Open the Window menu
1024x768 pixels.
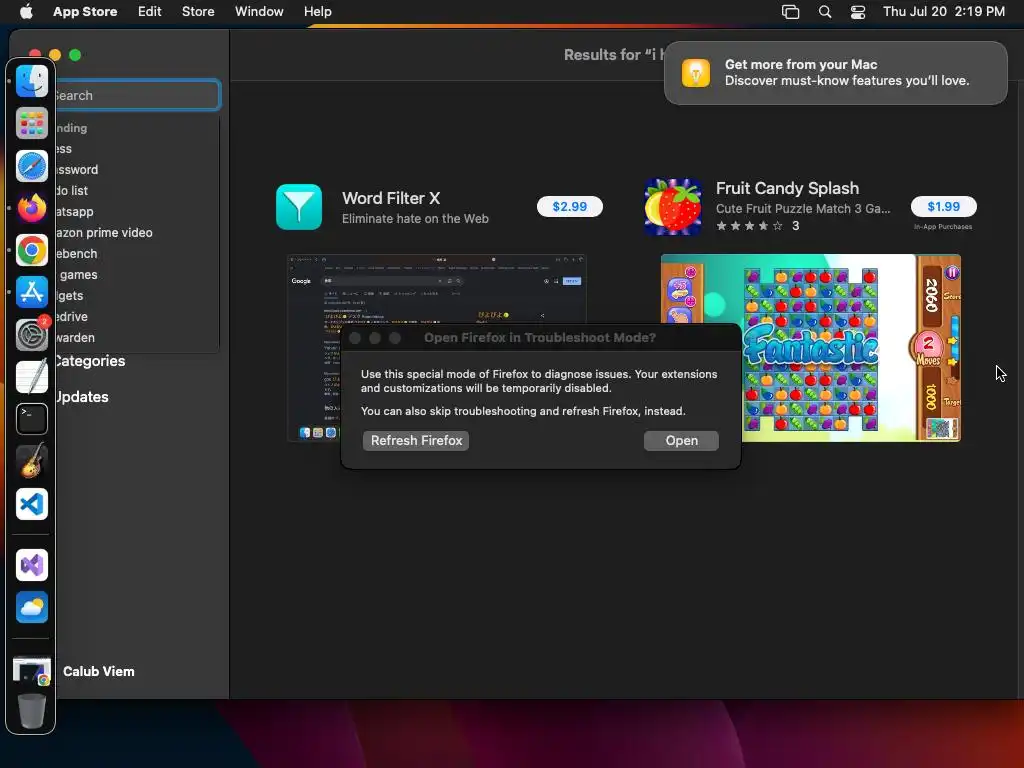point(259,11)
